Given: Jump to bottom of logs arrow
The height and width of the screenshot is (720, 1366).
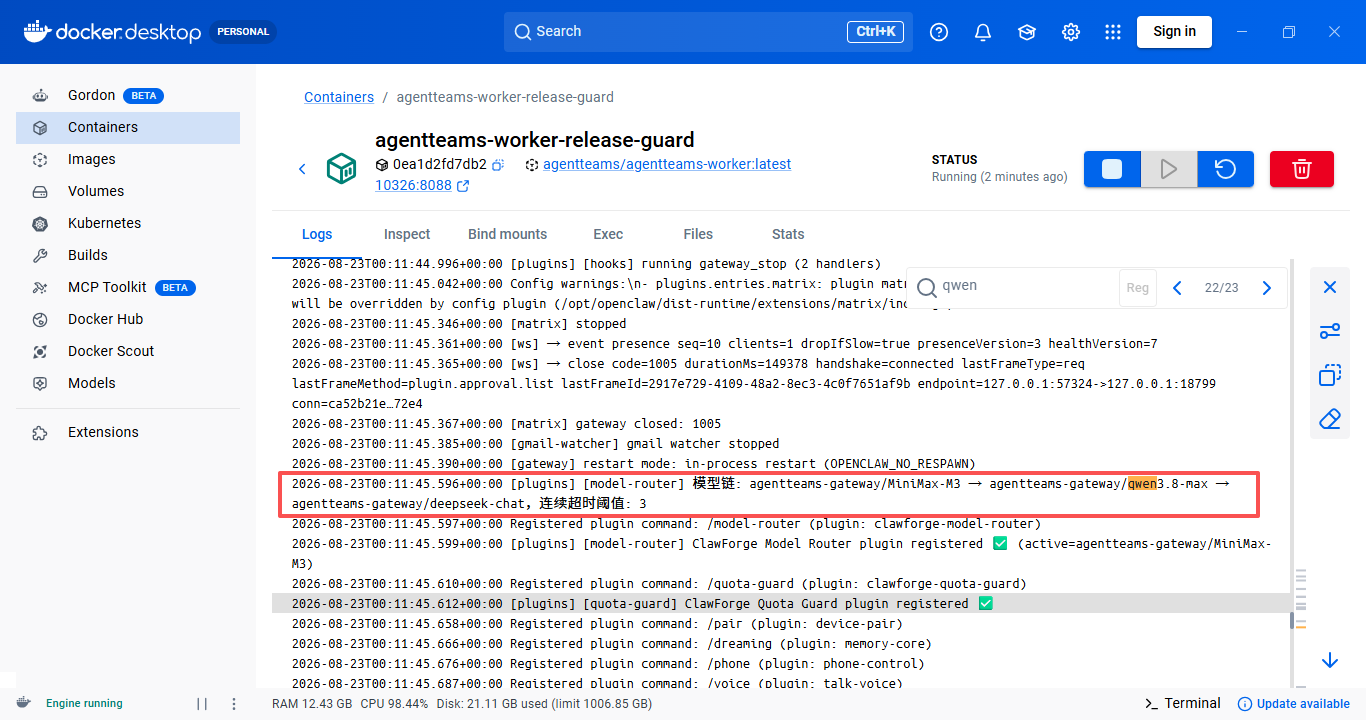Looking at the screenshot, I should coord(1330,660).
